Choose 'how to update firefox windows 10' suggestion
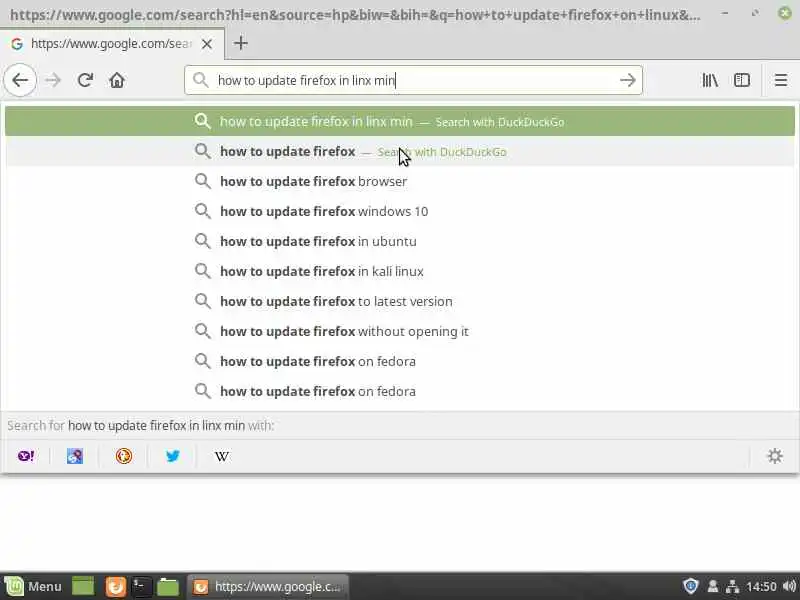 400,211
